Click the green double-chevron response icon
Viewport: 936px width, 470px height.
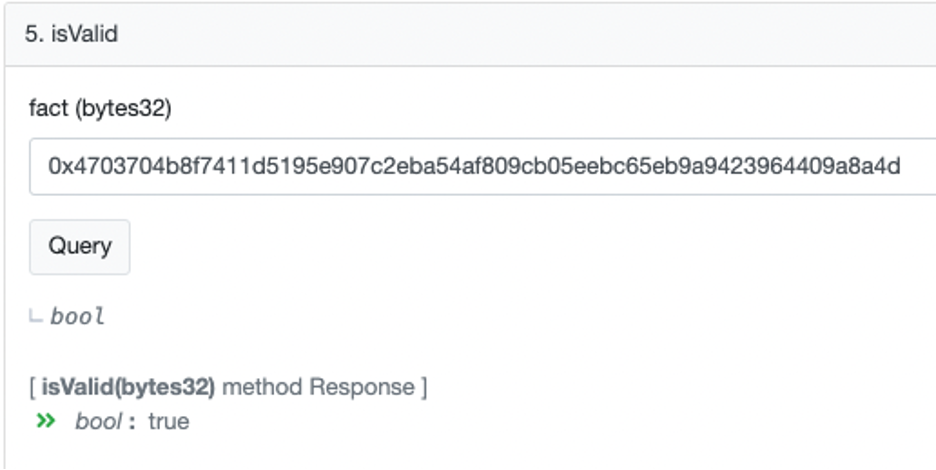tap(45, 421)
